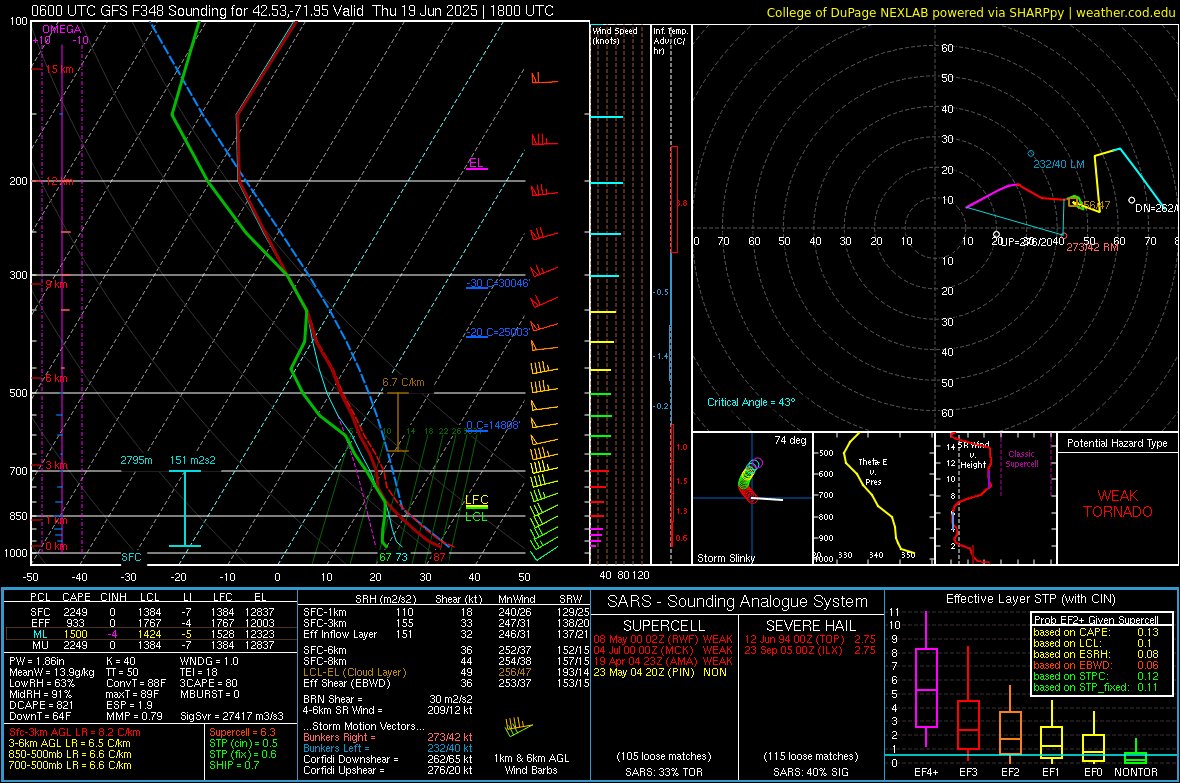Select the '12 Jun 94 00Z (TOP)' hail analogue
Screen dimensions: 1180x783
(810, 639)
